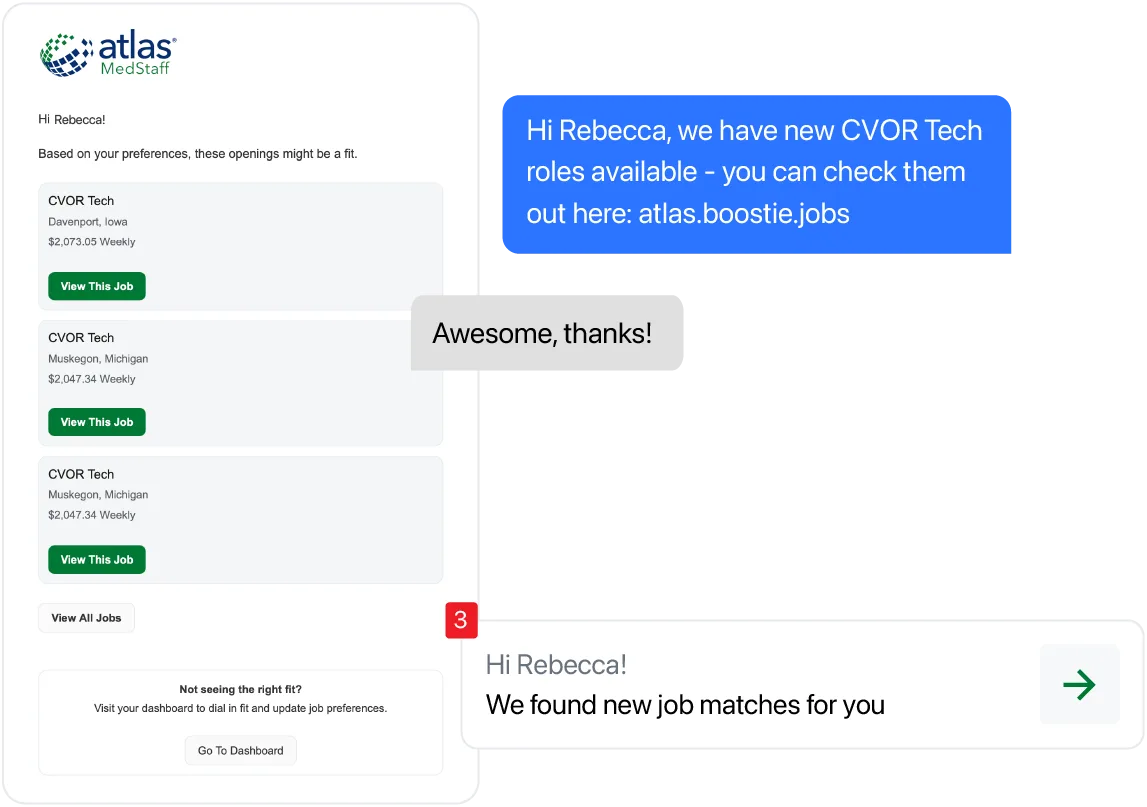Open the View All Jobs button
1147x807 pixels.
tap(86, 618)
